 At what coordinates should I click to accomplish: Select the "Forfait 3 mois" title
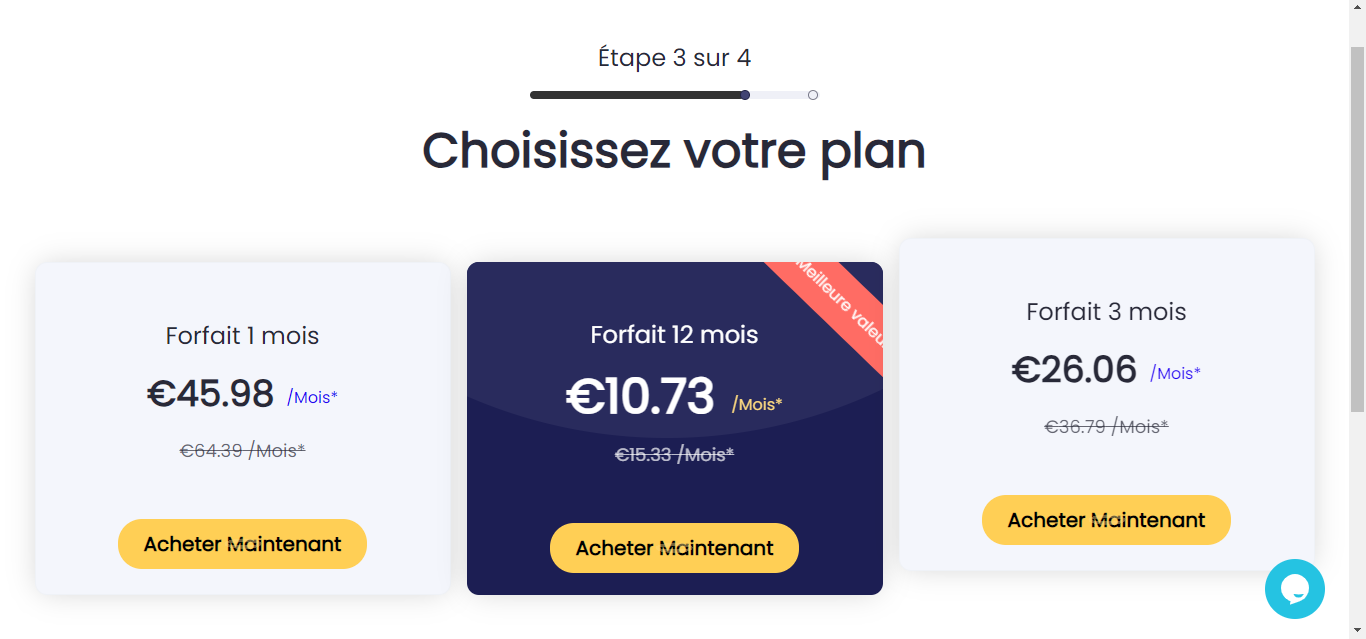(x=1106, y=311)
